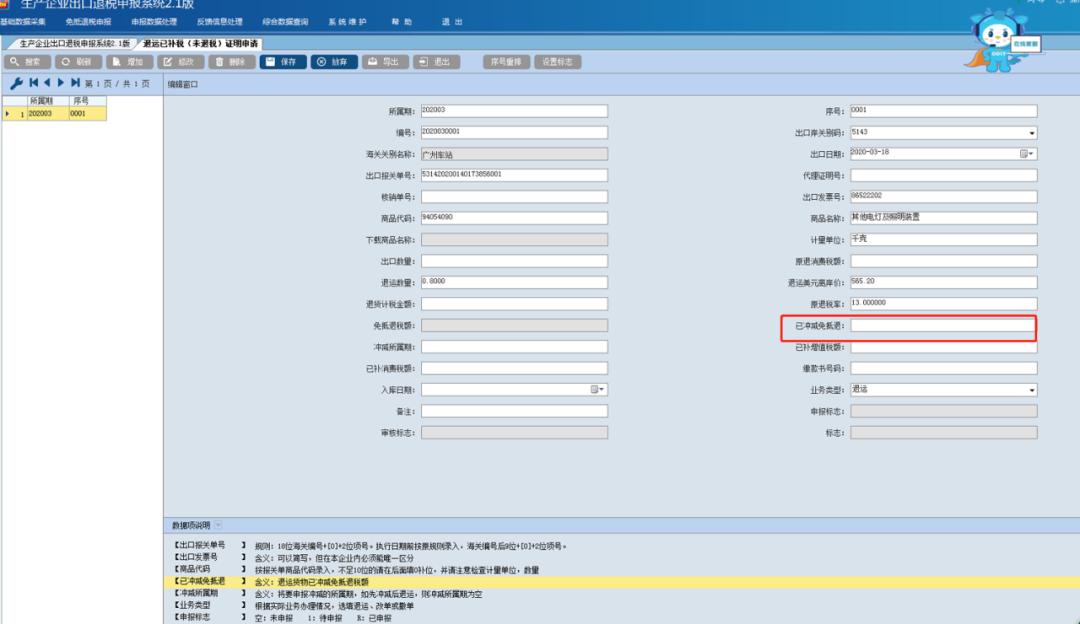Expand the 出口岸关别码 dropdown
The image size is (1080, 624).
tap(1031, 133)
